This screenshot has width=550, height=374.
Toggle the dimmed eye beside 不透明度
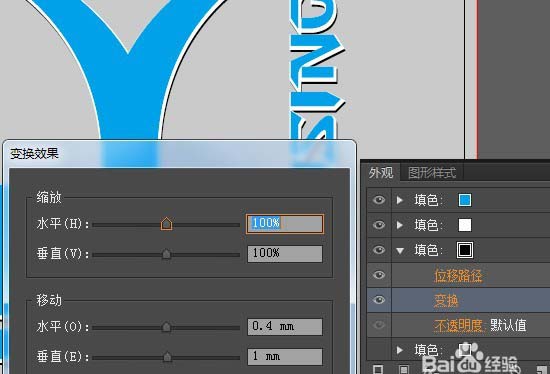tap(379, 325)
